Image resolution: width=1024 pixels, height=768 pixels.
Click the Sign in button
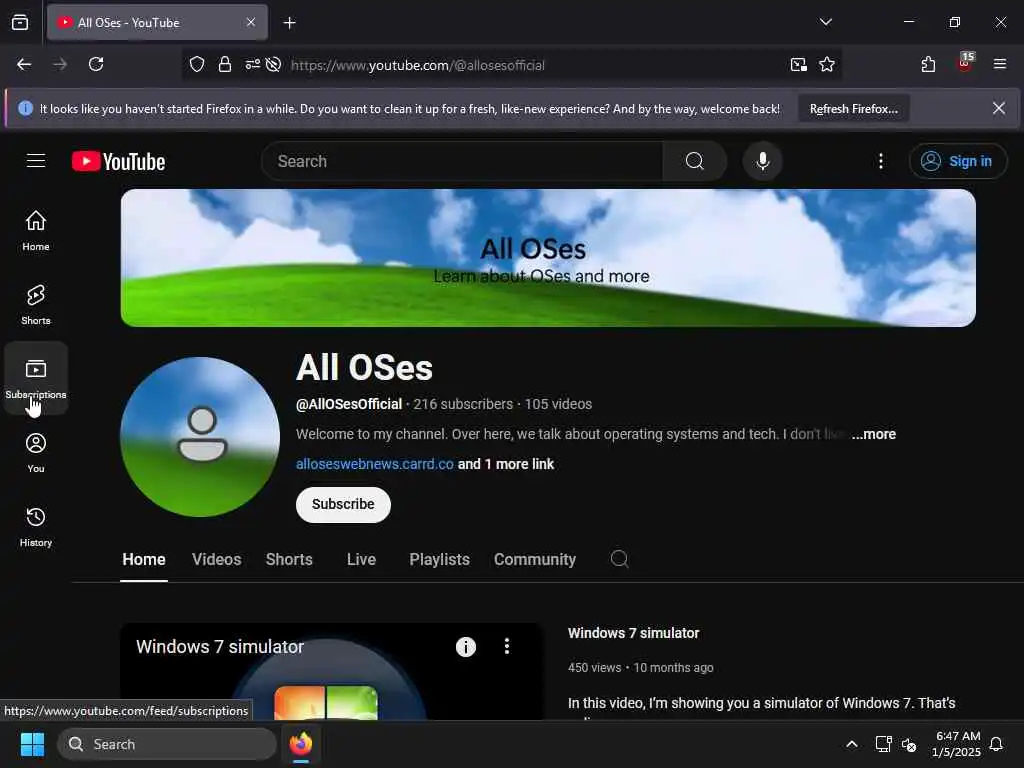point(957,161)
